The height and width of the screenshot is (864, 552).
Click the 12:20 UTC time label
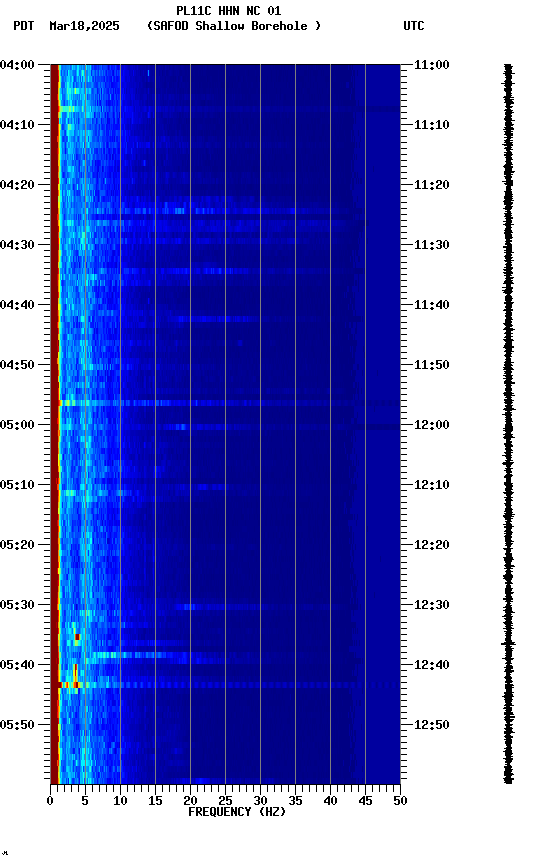tap(432, 545)
